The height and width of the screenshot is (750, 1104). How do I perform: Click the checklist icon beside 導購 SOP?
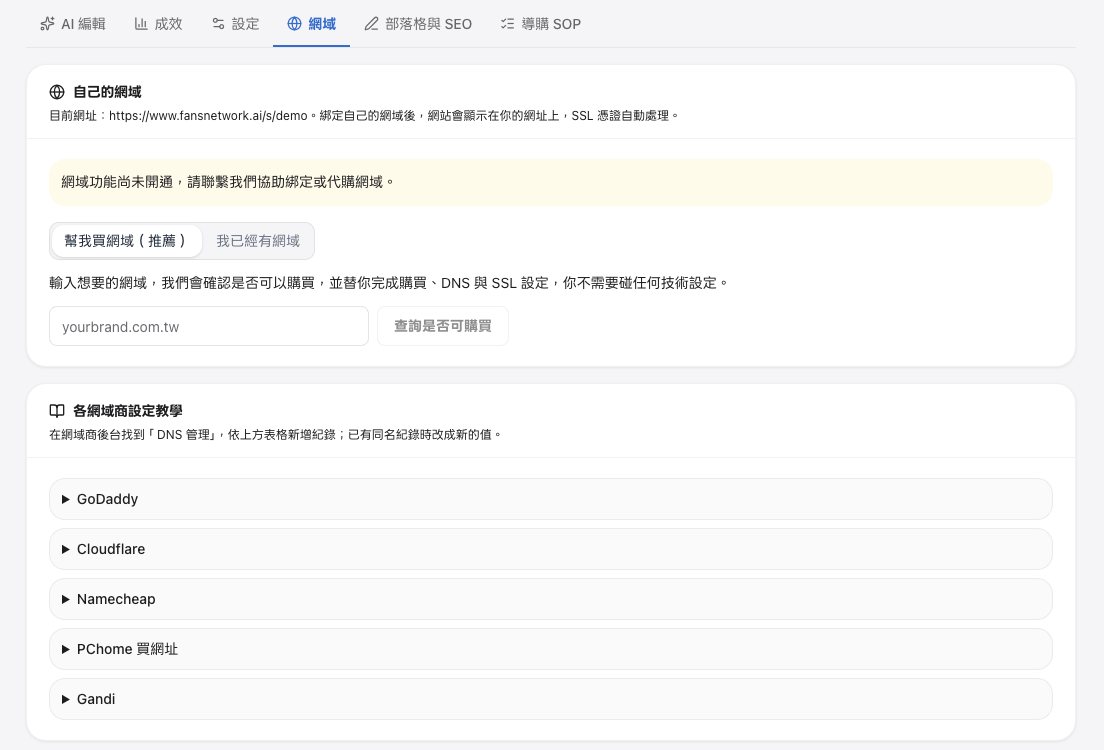507,24
